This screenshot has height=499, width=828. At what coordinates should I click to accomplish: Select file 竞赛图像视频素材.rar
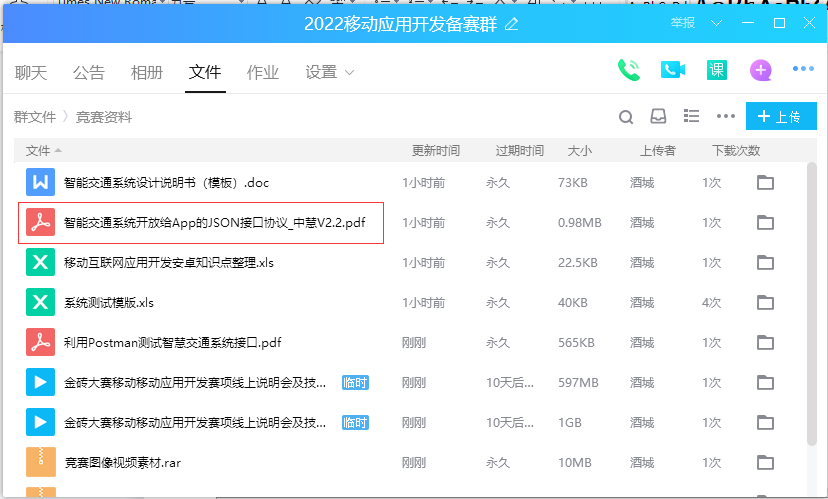tap(123, 463)
